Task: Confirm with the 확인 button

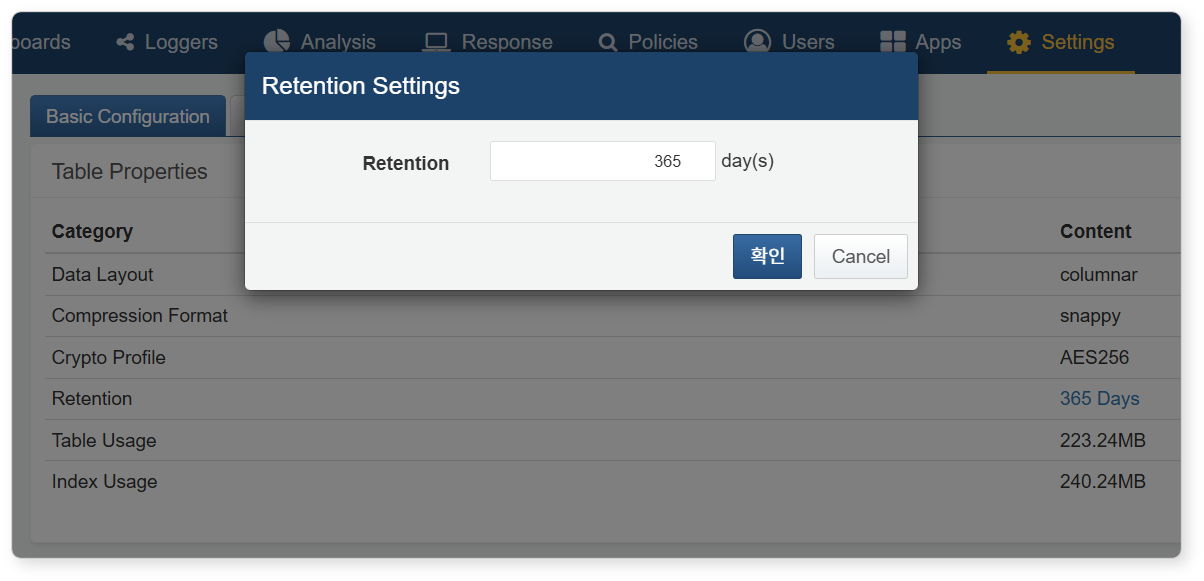Action: [767, 256]
